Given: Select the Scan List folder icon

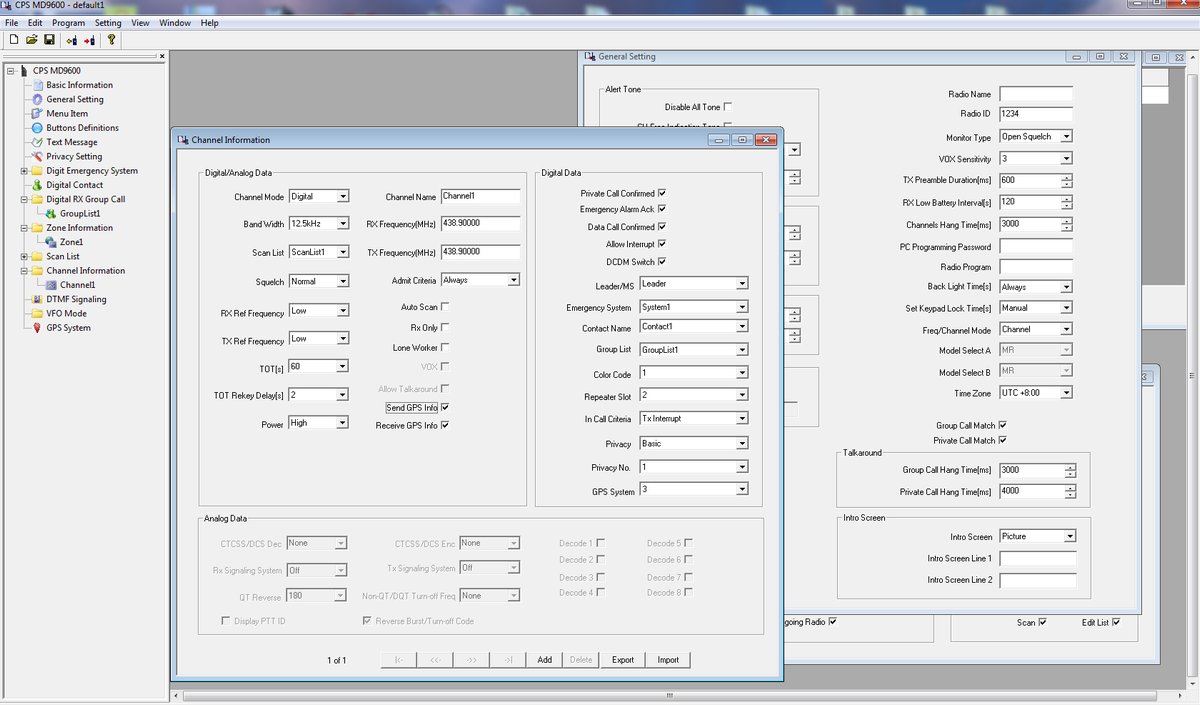Looking at the screenshot, I should (38, 256).
